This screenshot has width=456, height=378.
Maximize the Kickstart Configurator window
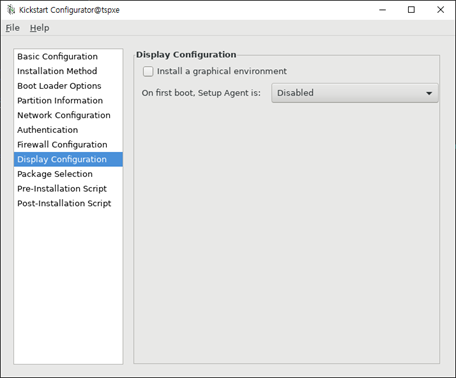411,10
